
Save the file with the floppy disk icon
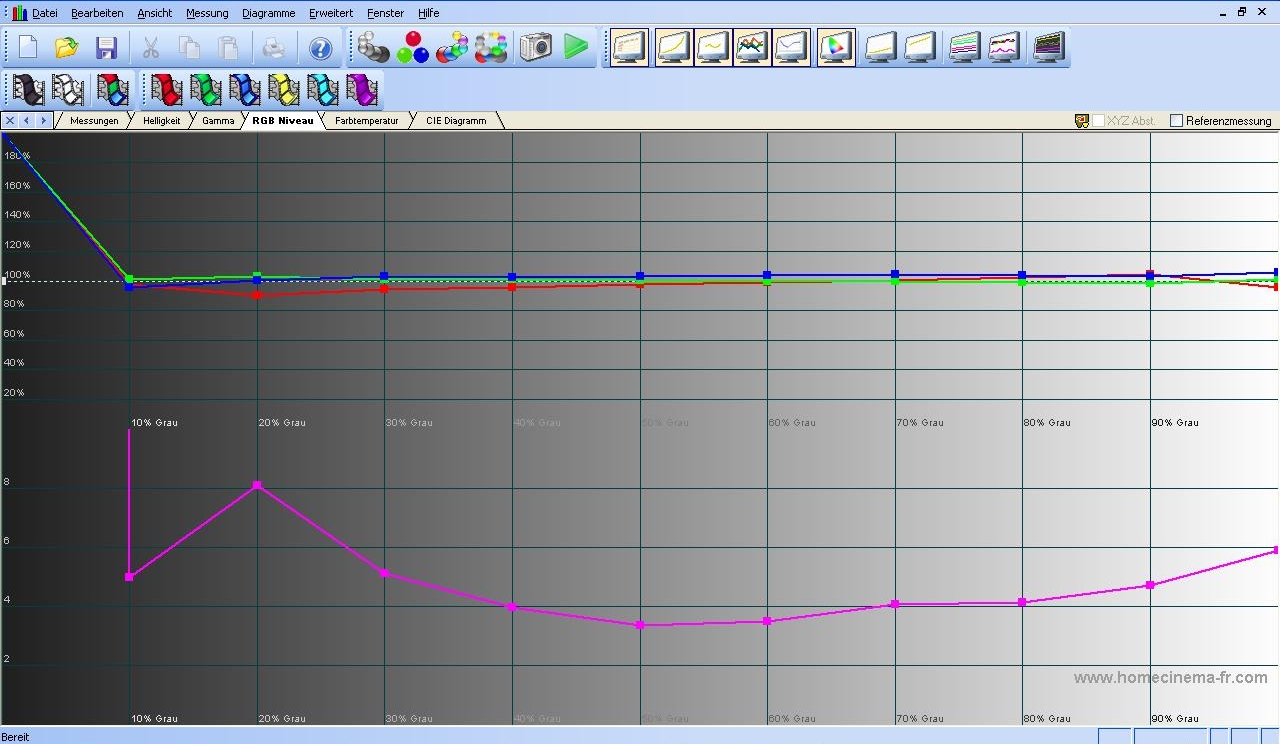(106, 47)
